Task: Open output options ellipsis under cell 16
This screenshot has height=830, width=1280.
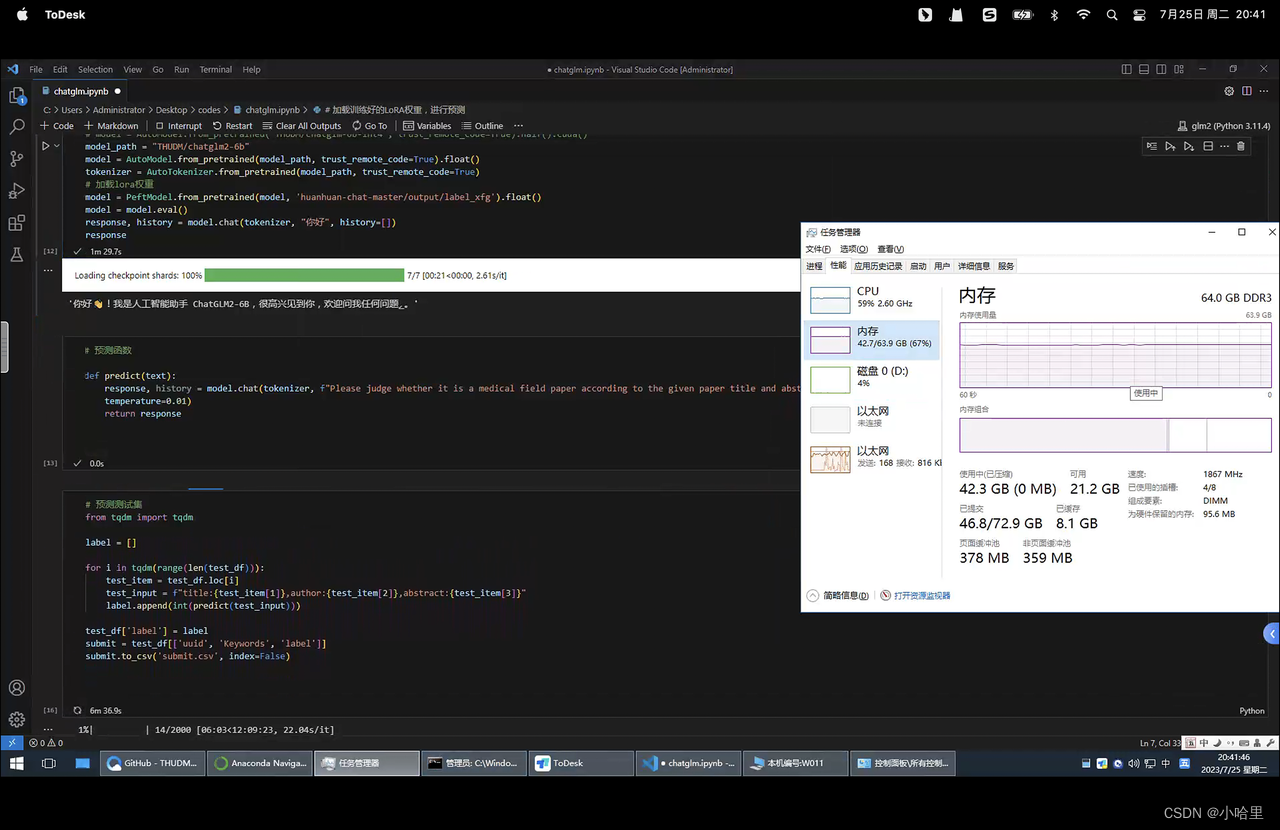Action: click(48, 730)
